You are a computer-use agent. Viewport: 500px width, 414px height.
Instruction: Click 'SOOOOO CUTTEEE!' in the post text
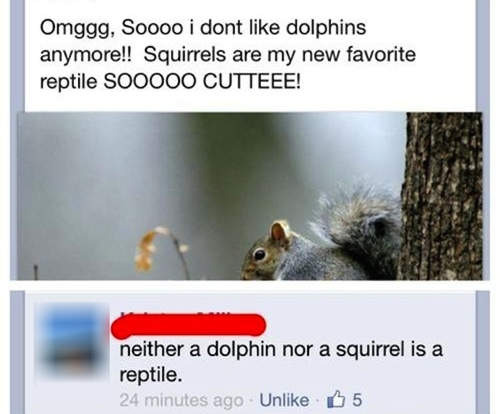[203, 81]
